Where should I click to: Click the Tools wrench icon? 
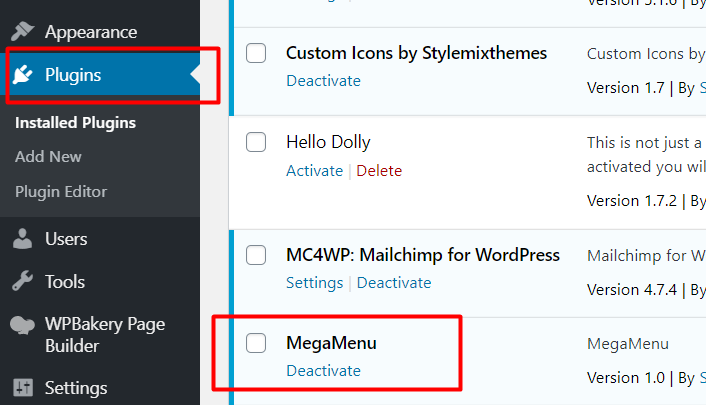pos(22,282)
